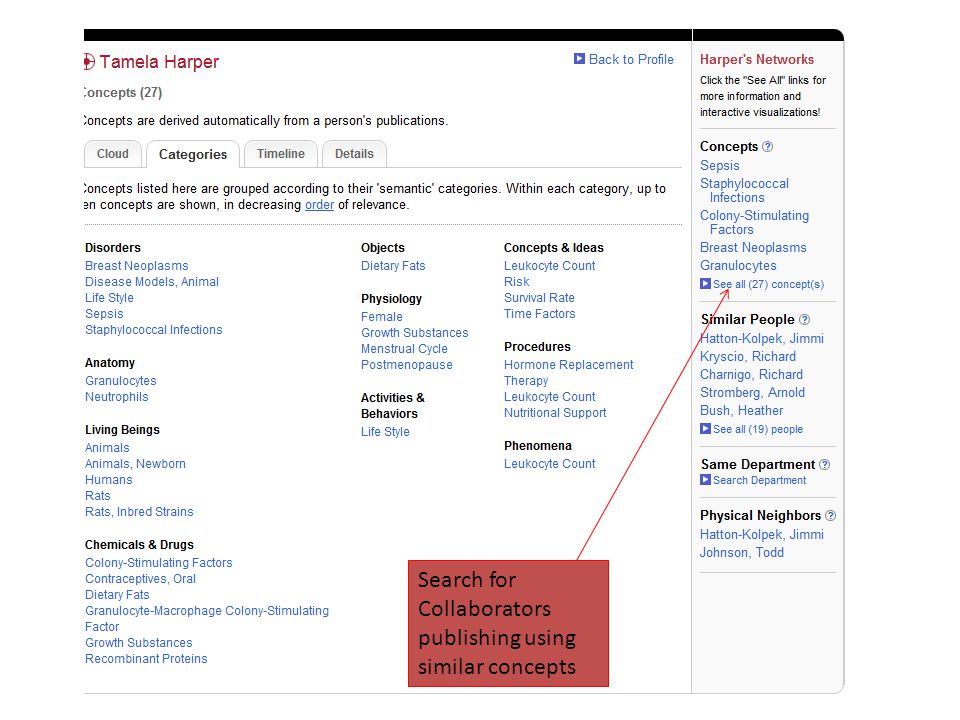This screenshot has height=720, width=960.
Task: Open Leukocyte Count under Procedures
Action: click(549, 397)
